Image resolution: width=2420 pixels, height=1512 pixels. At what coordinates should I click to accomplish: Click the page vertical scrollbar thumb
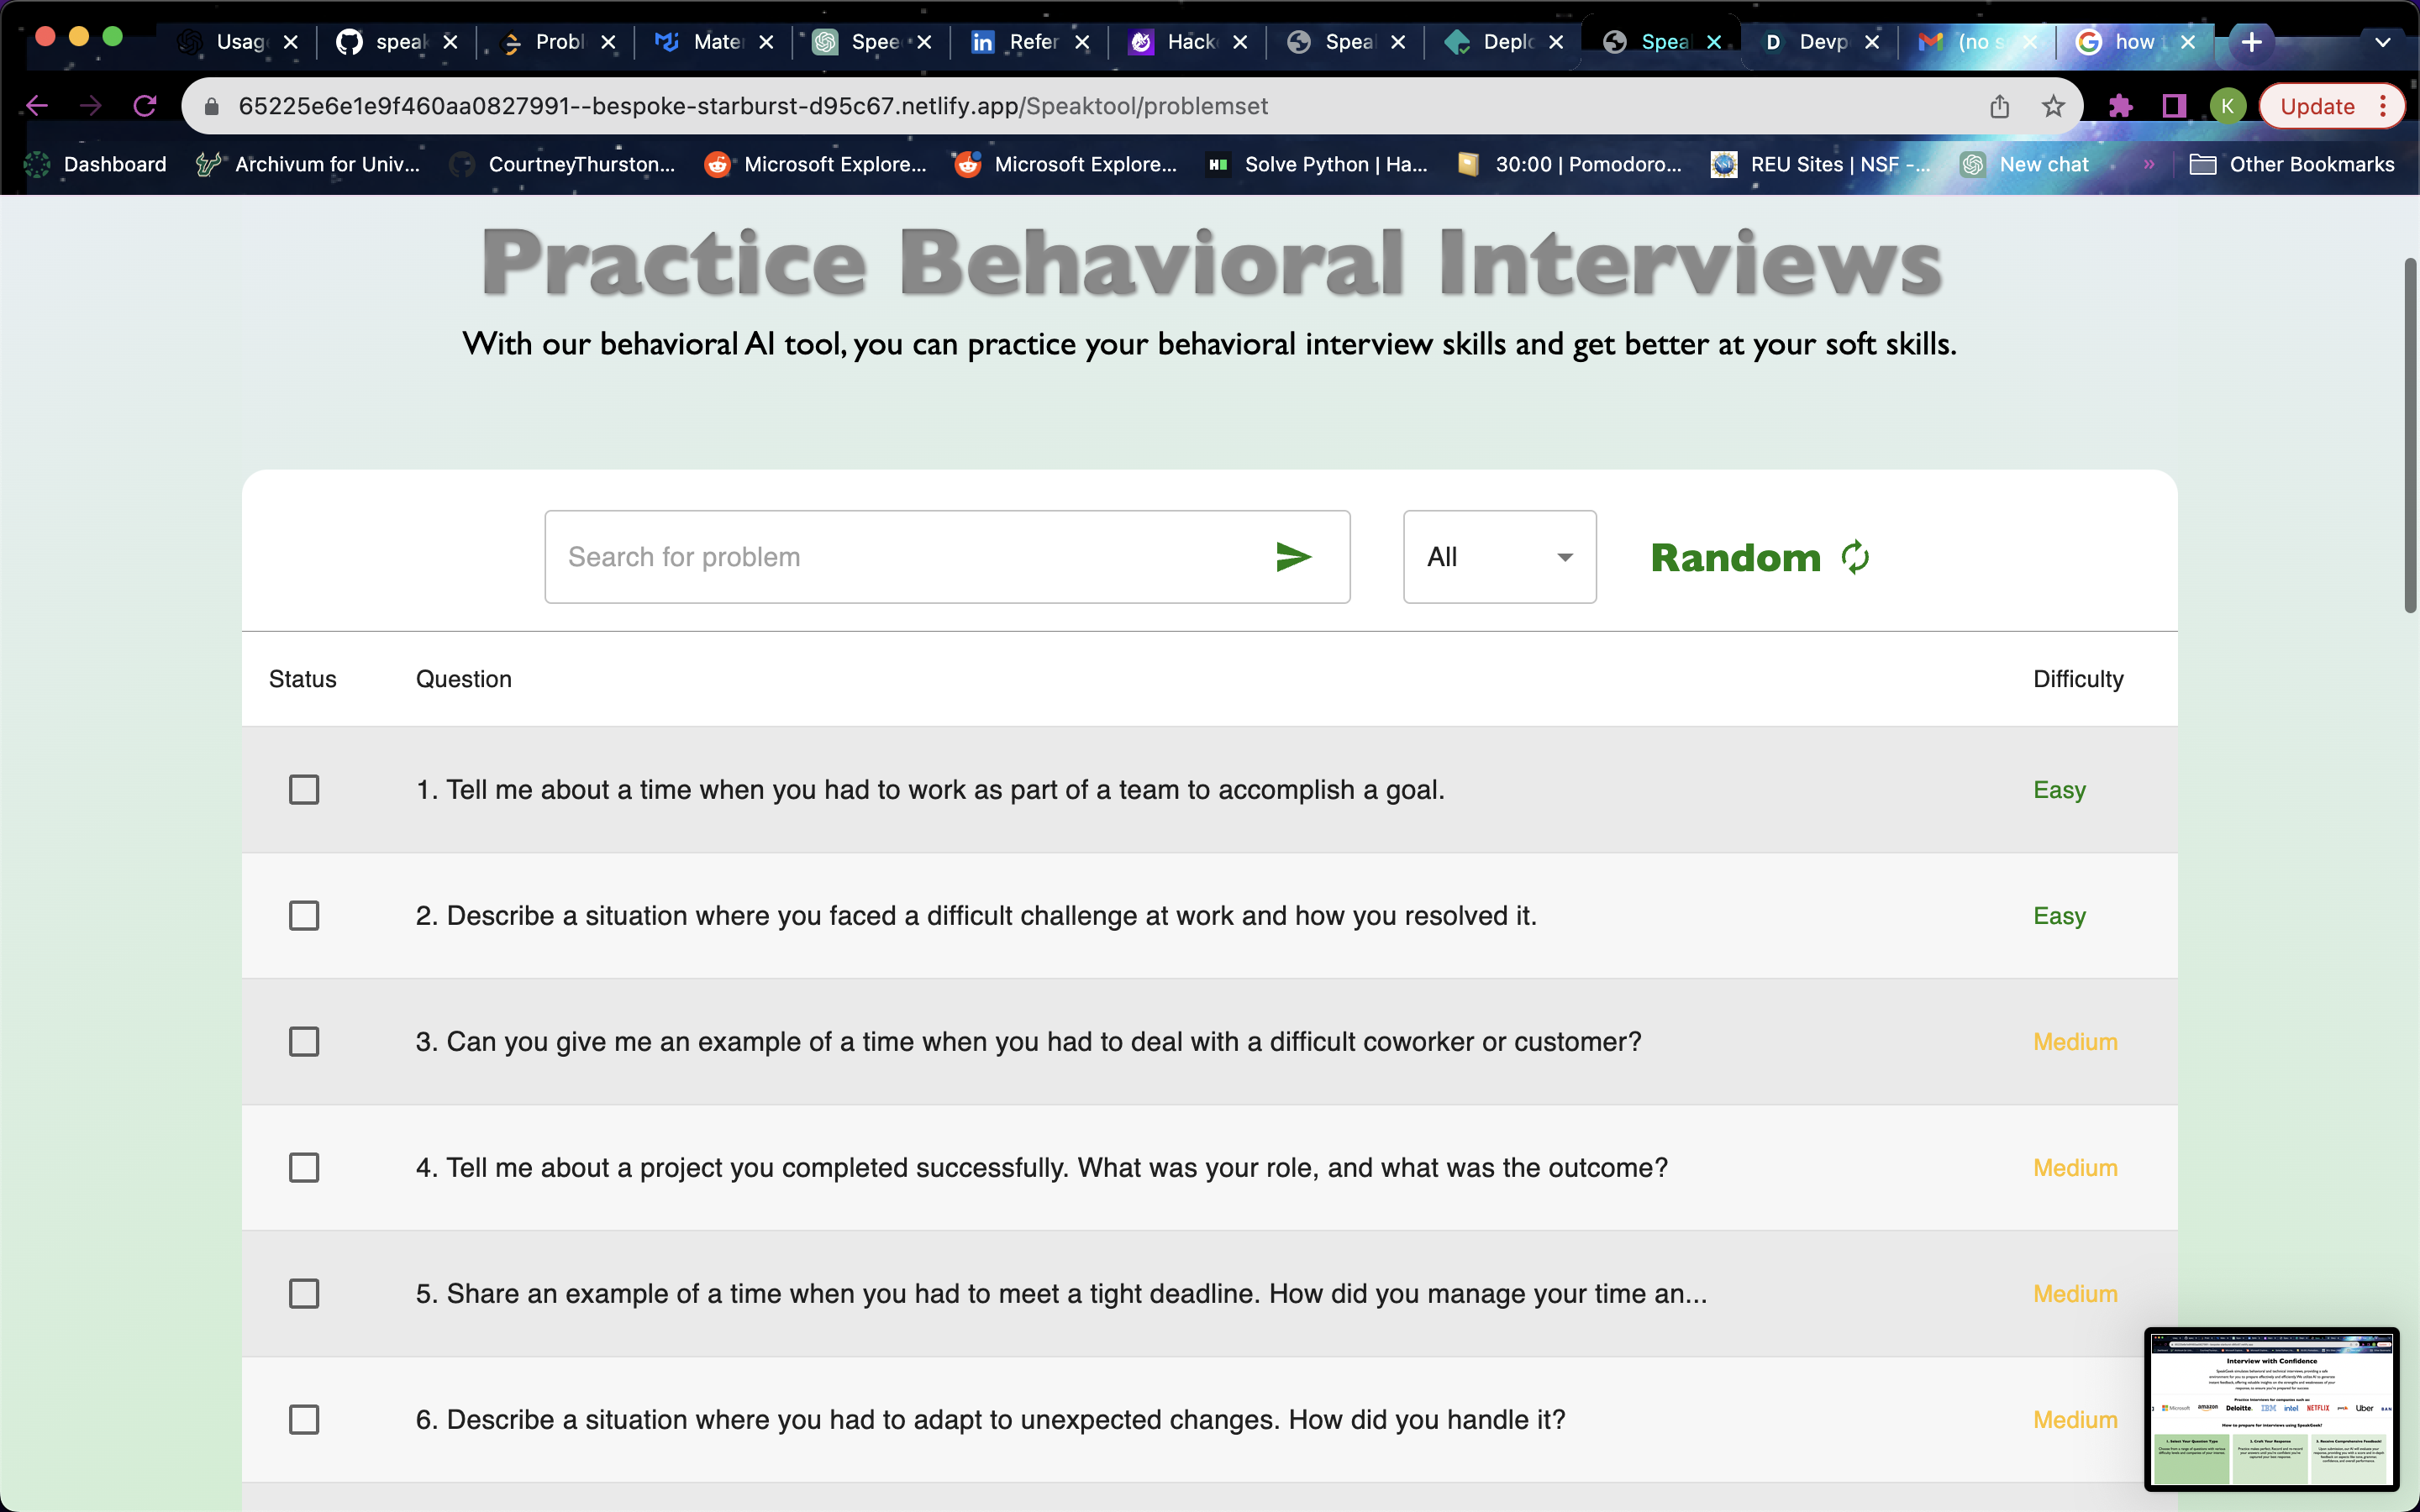[x=2410, y=435]
